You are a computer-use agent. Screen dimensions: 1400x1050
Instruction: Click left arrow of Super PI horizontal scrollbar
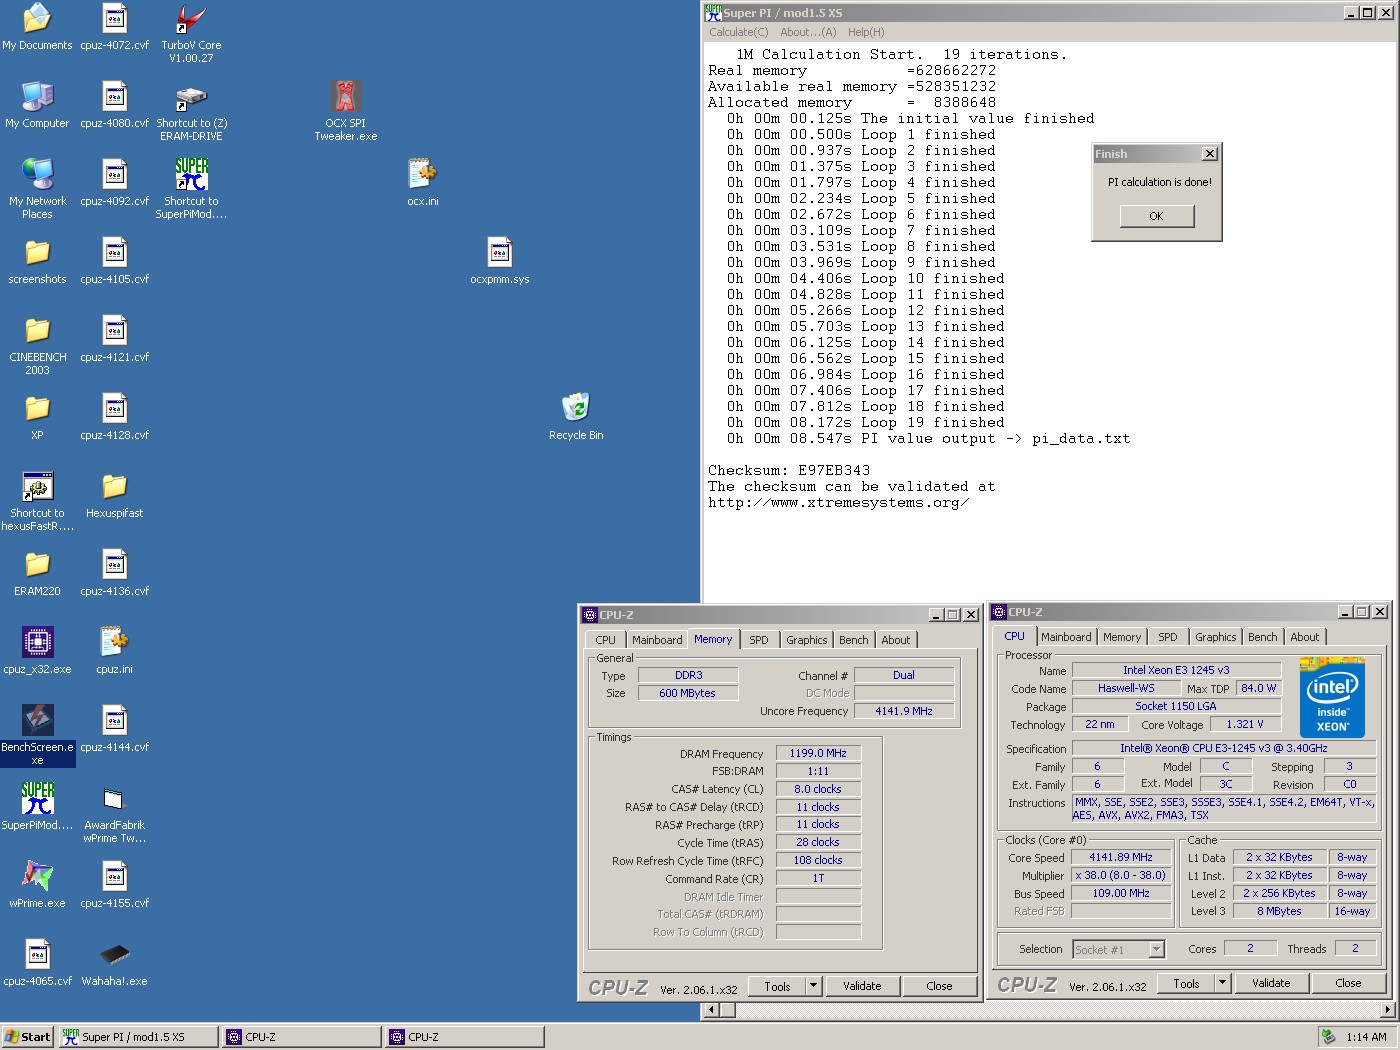712,1010
